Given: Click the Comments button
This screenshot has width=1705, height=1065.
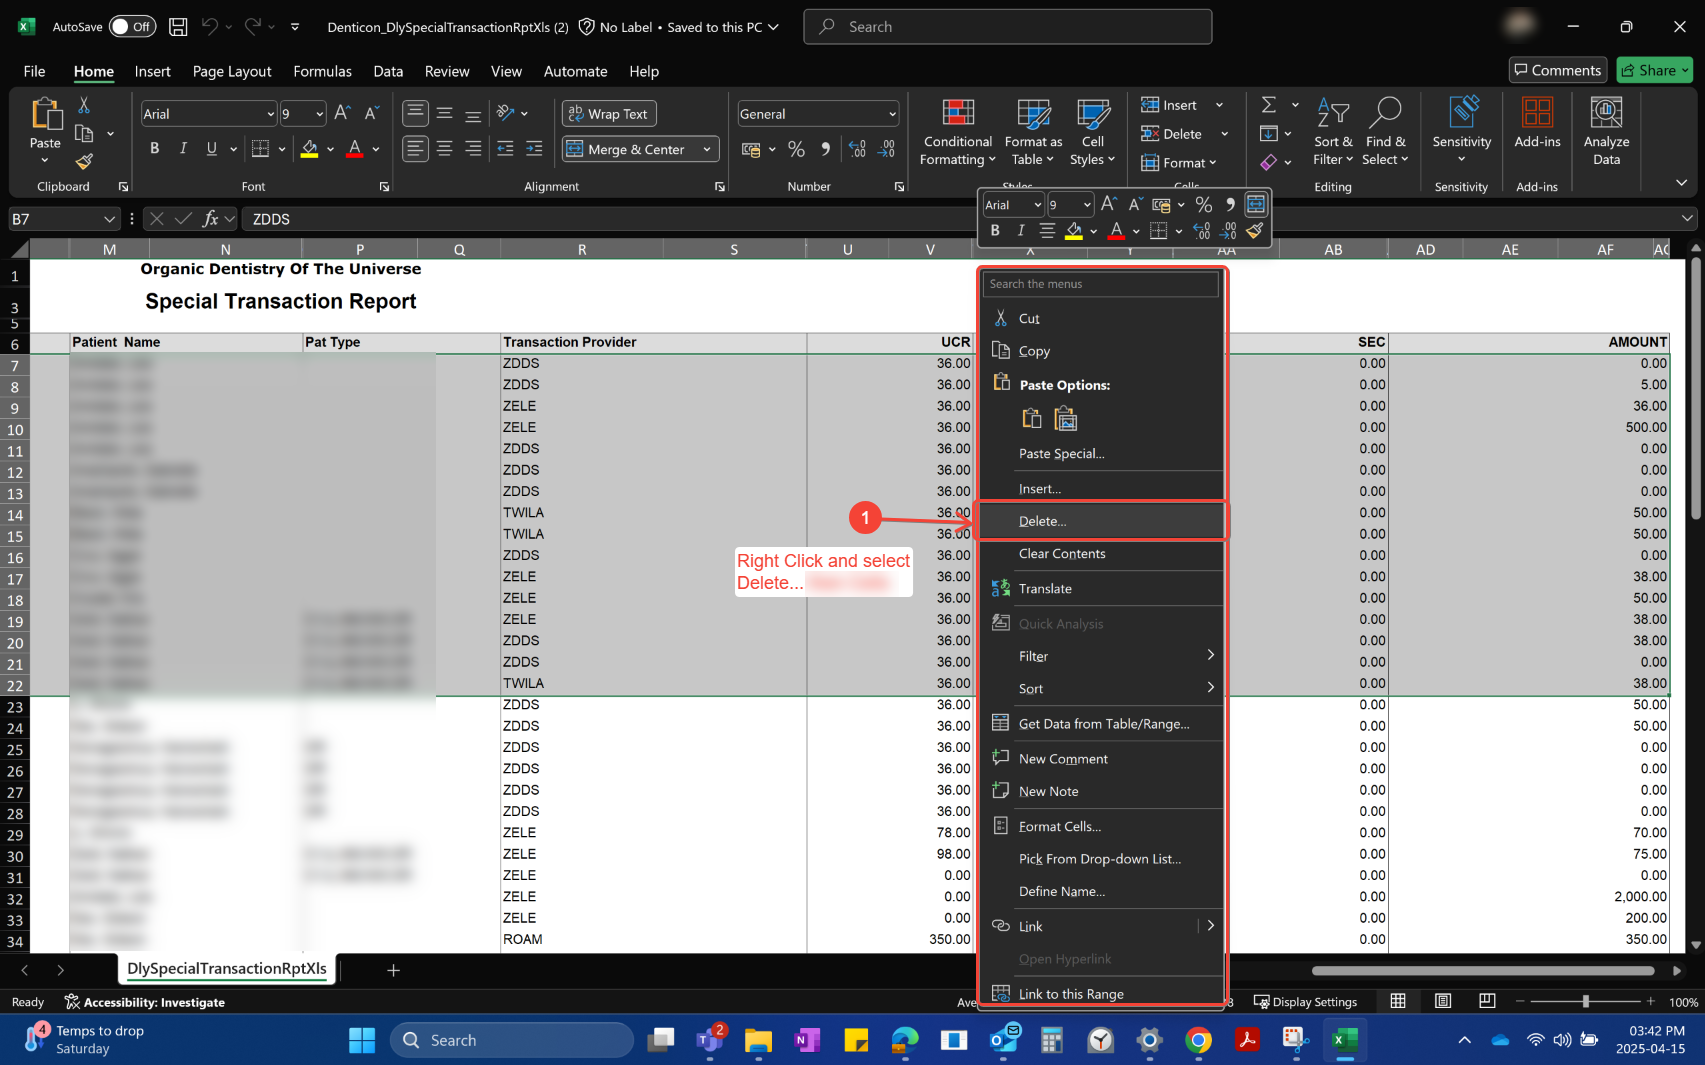Looking at the screenshot, I should click(x=1557, y=70).
